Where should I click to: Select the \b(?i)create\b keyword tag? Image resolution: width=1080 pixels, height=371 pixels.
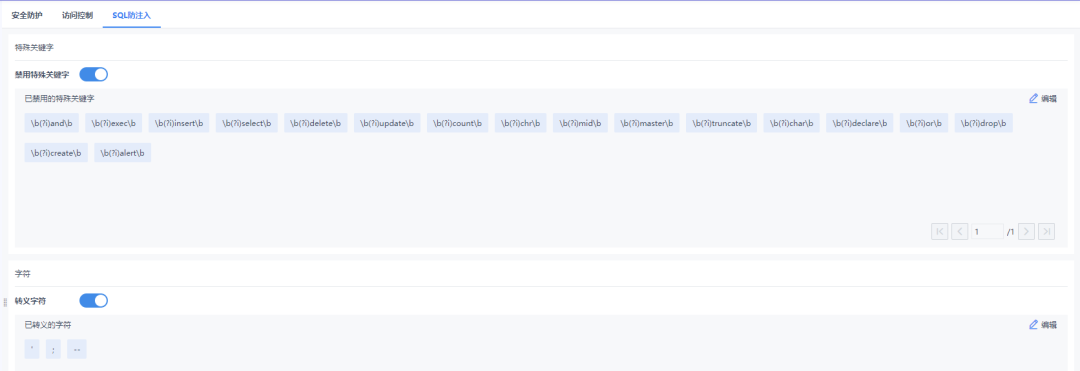[x=56, y=153]
